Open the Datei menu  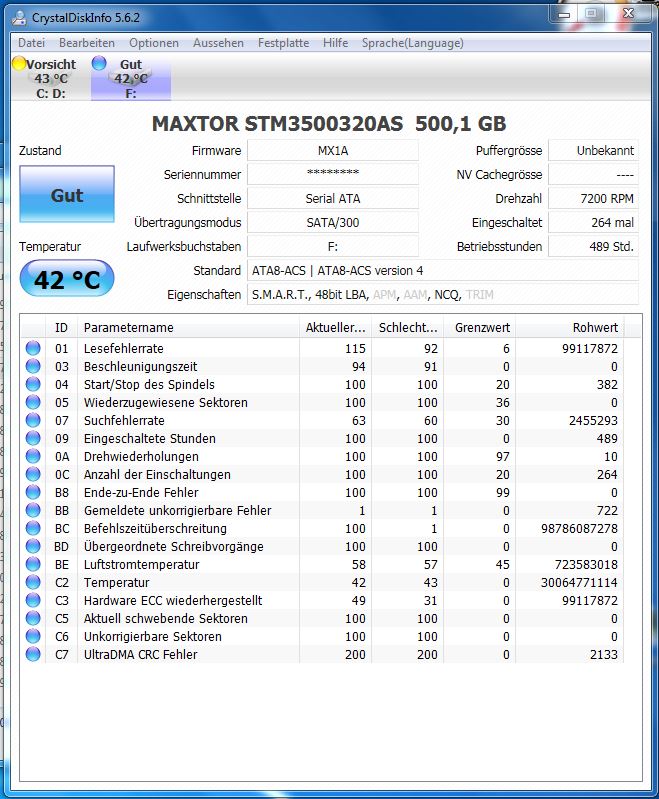(x=31, y=43)
